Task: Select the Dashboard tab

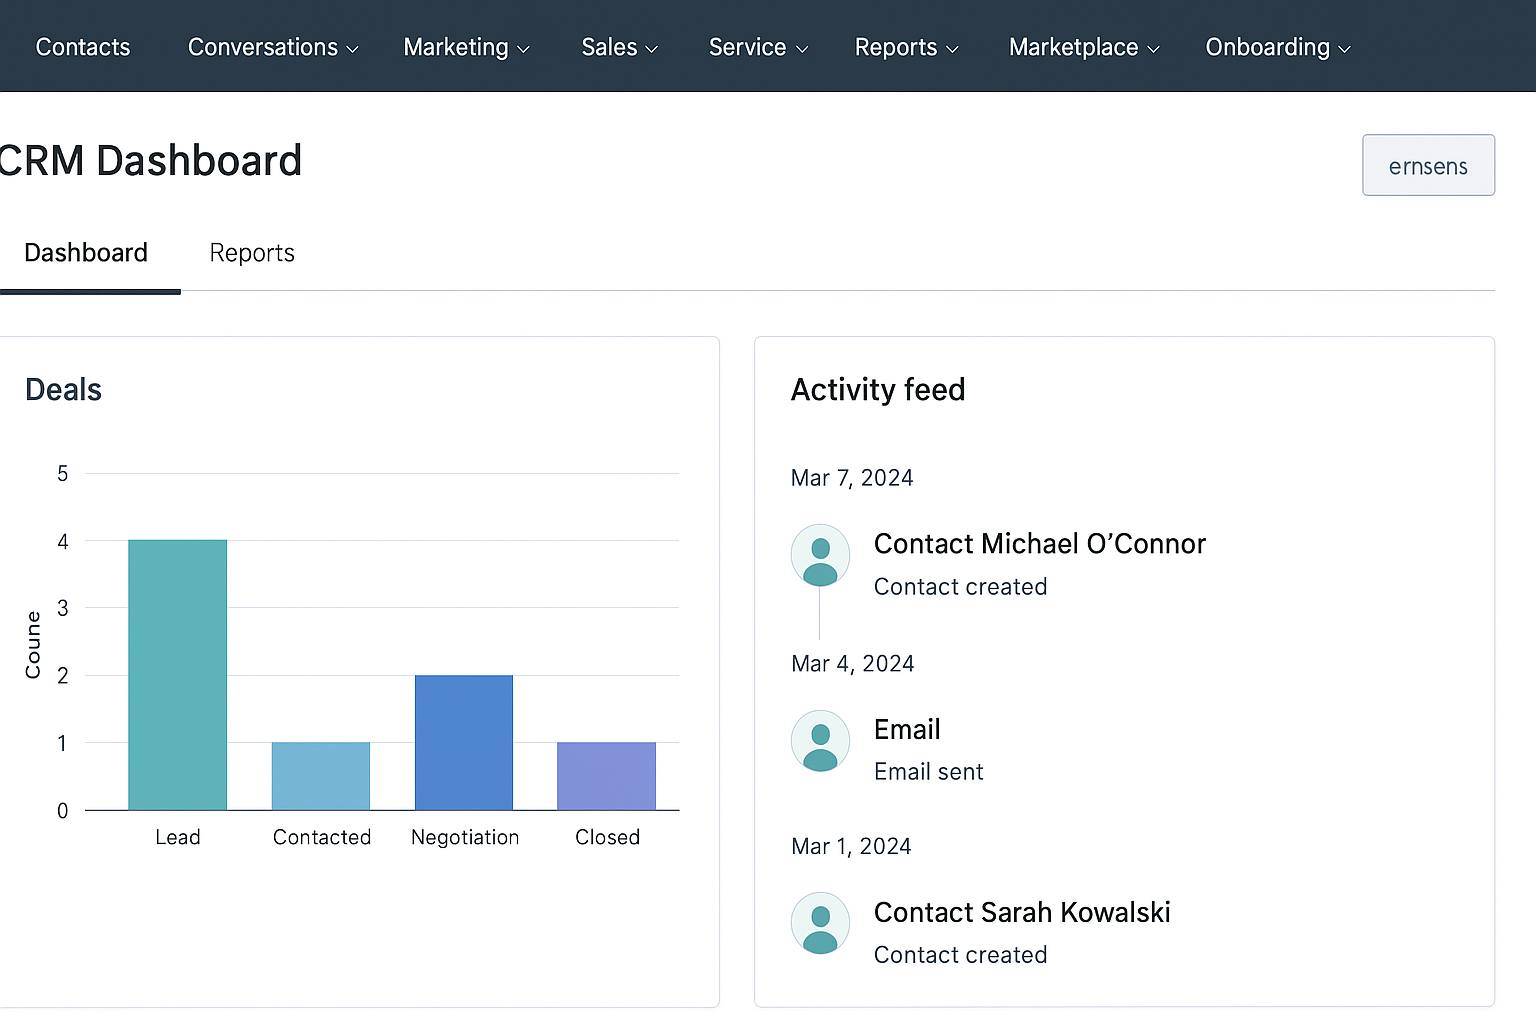Action: [86, 253]
